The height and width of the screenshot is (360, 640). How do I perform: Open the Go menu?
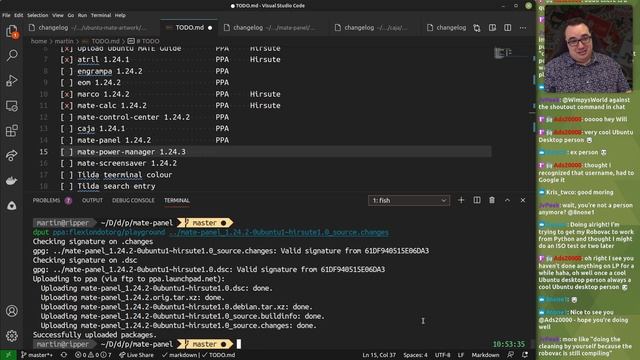click(x=71, y=15)
